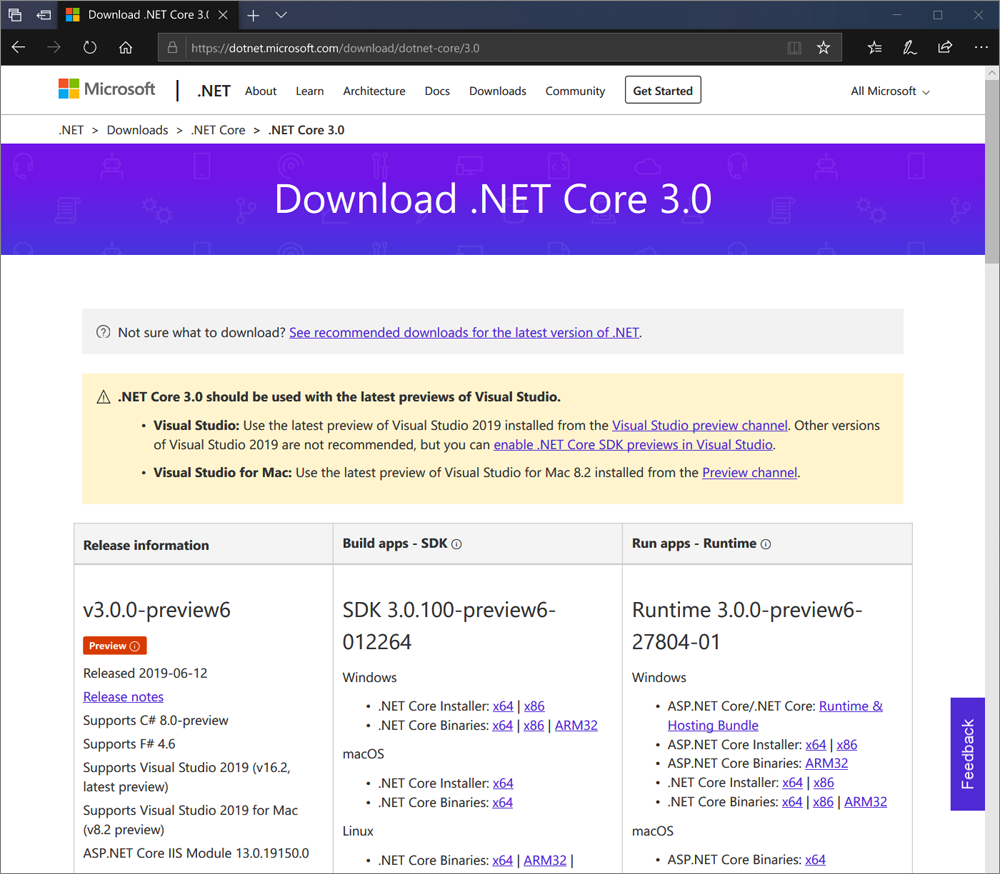Download SDK Windows .NET Core Installer x64
The width and height of the screenshot is (1000, 874).
coord(503,706)
